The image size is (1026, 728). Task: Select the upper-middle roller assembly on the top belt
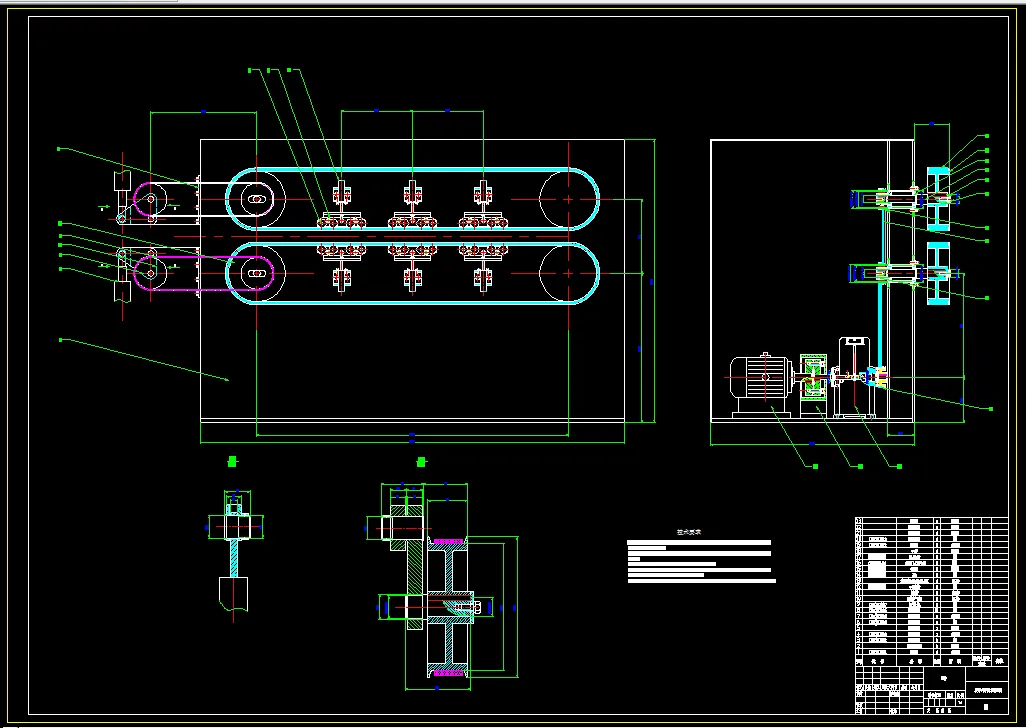412,205
